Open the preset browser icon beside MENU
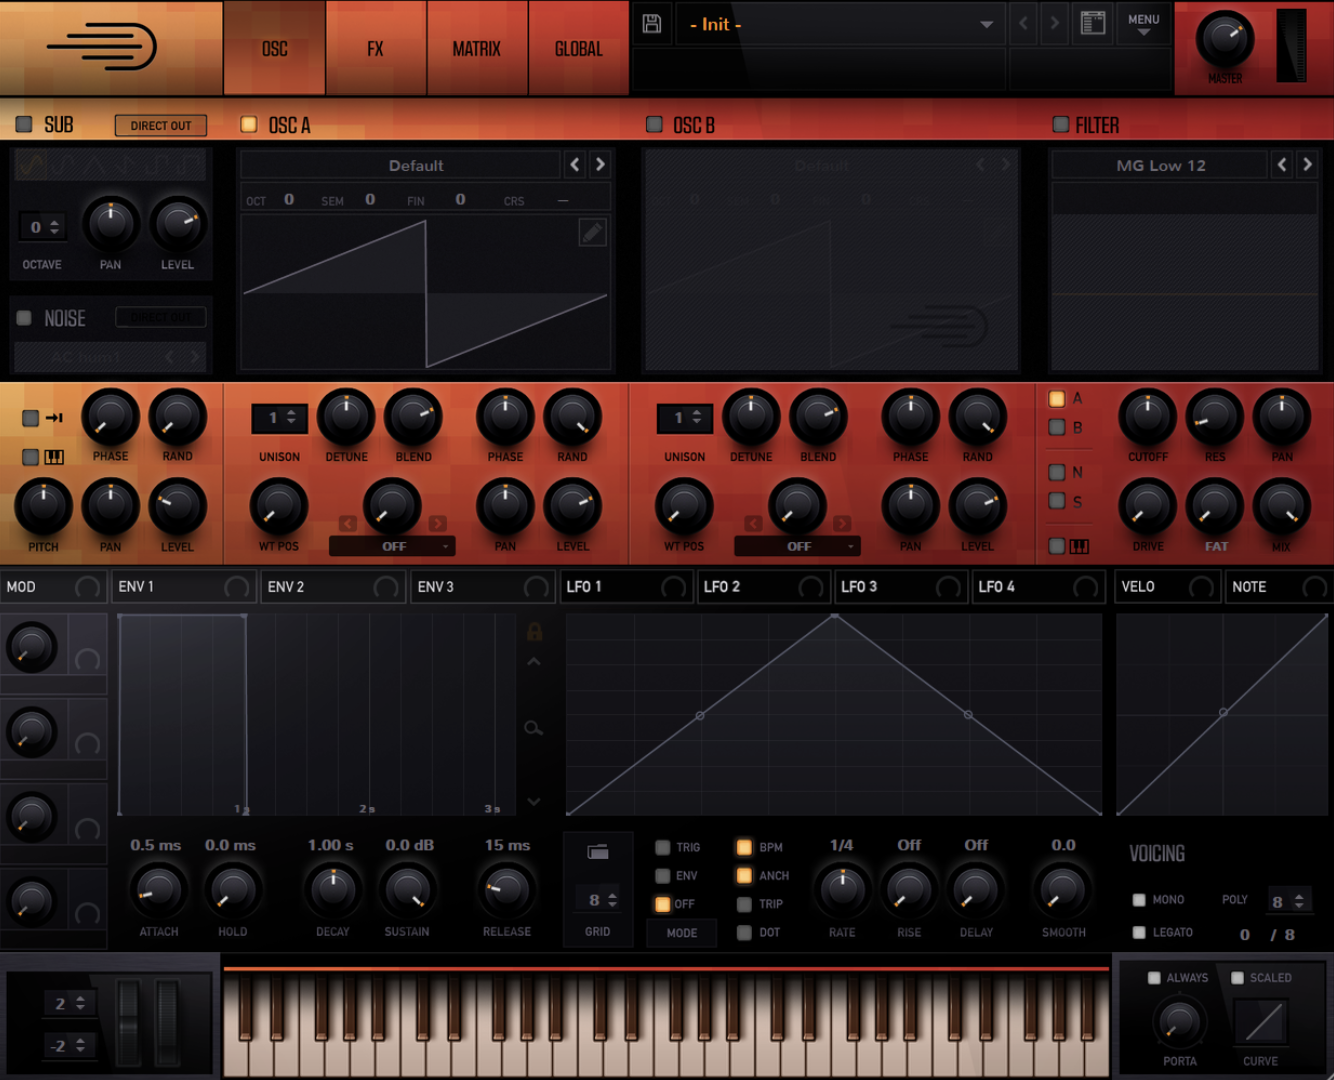1334x1080 pixels. [1092, 23]
